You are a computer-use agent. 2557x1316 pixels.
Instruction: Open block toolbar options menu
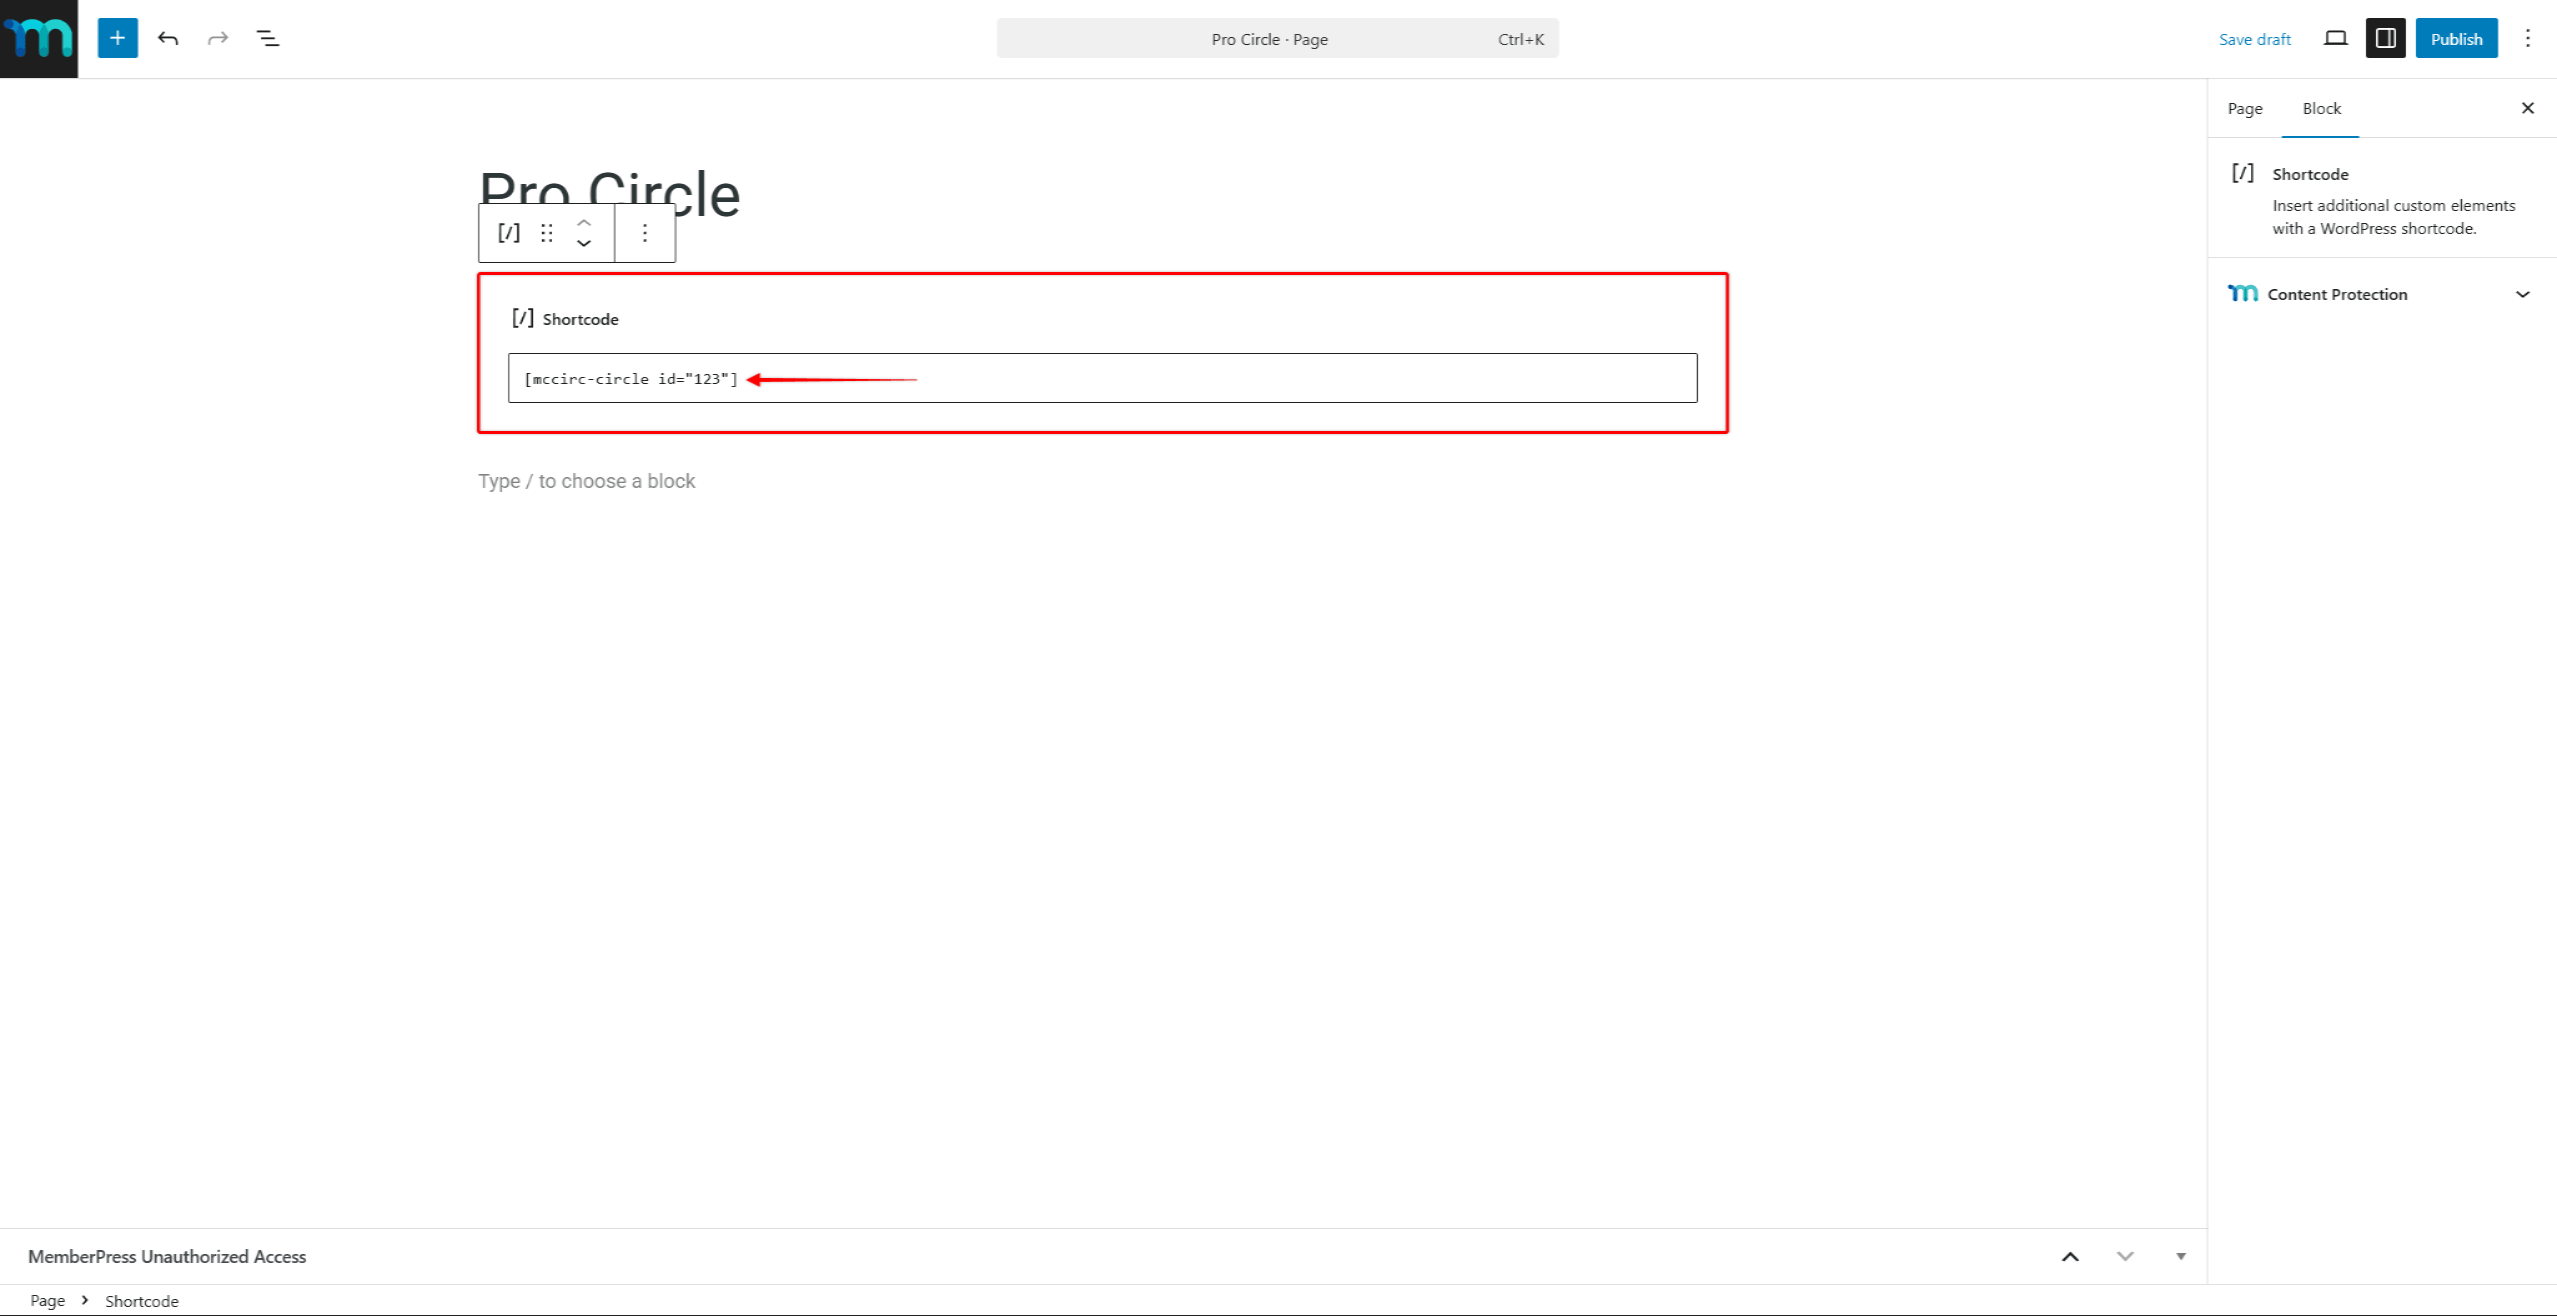coord(645,233)
